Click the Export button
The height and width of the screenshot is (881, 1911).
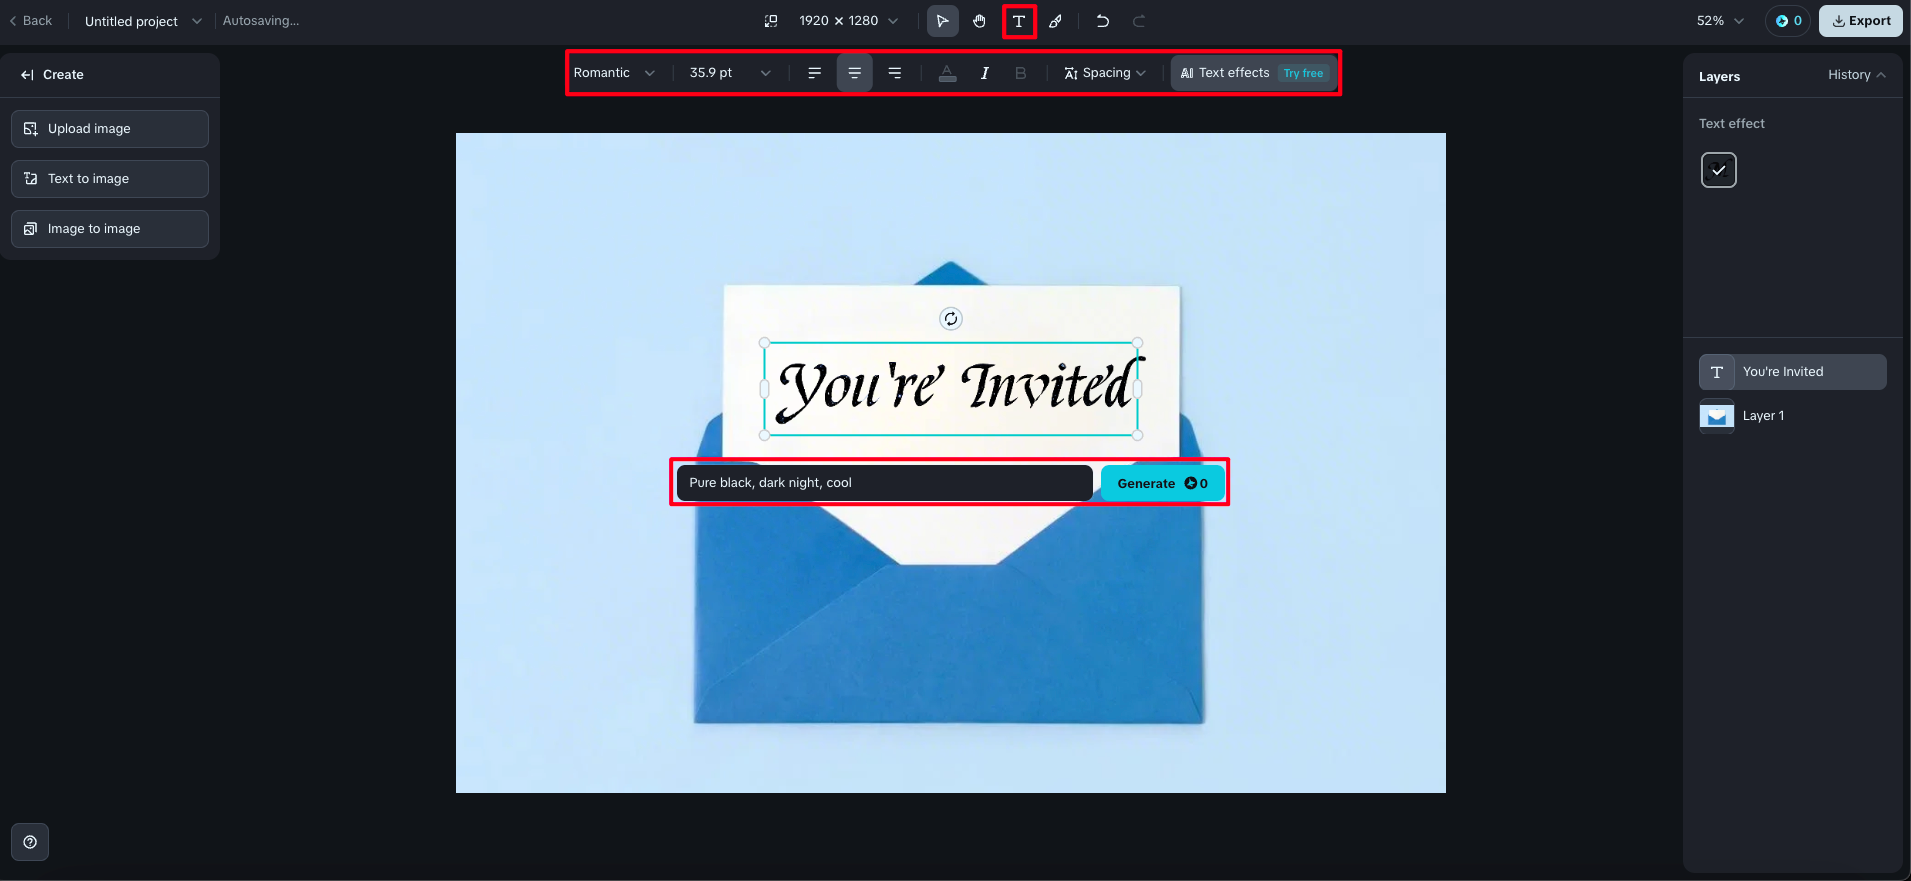[1861, 21]
